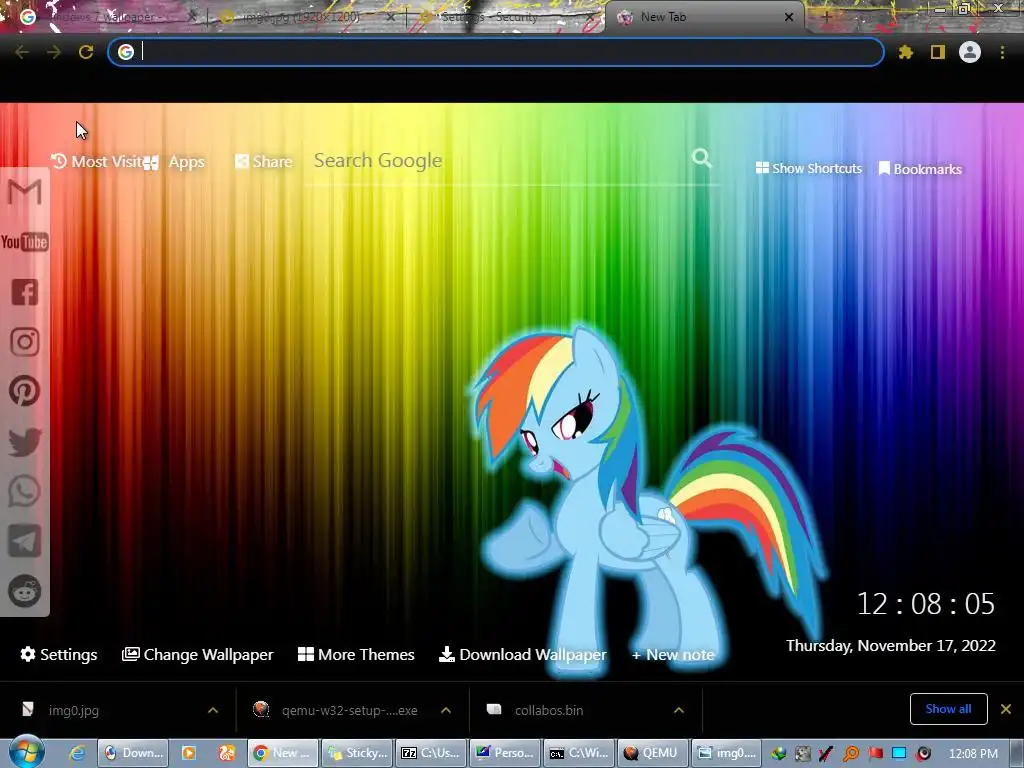Expand img0.jpg download options

tap(213, 710)
